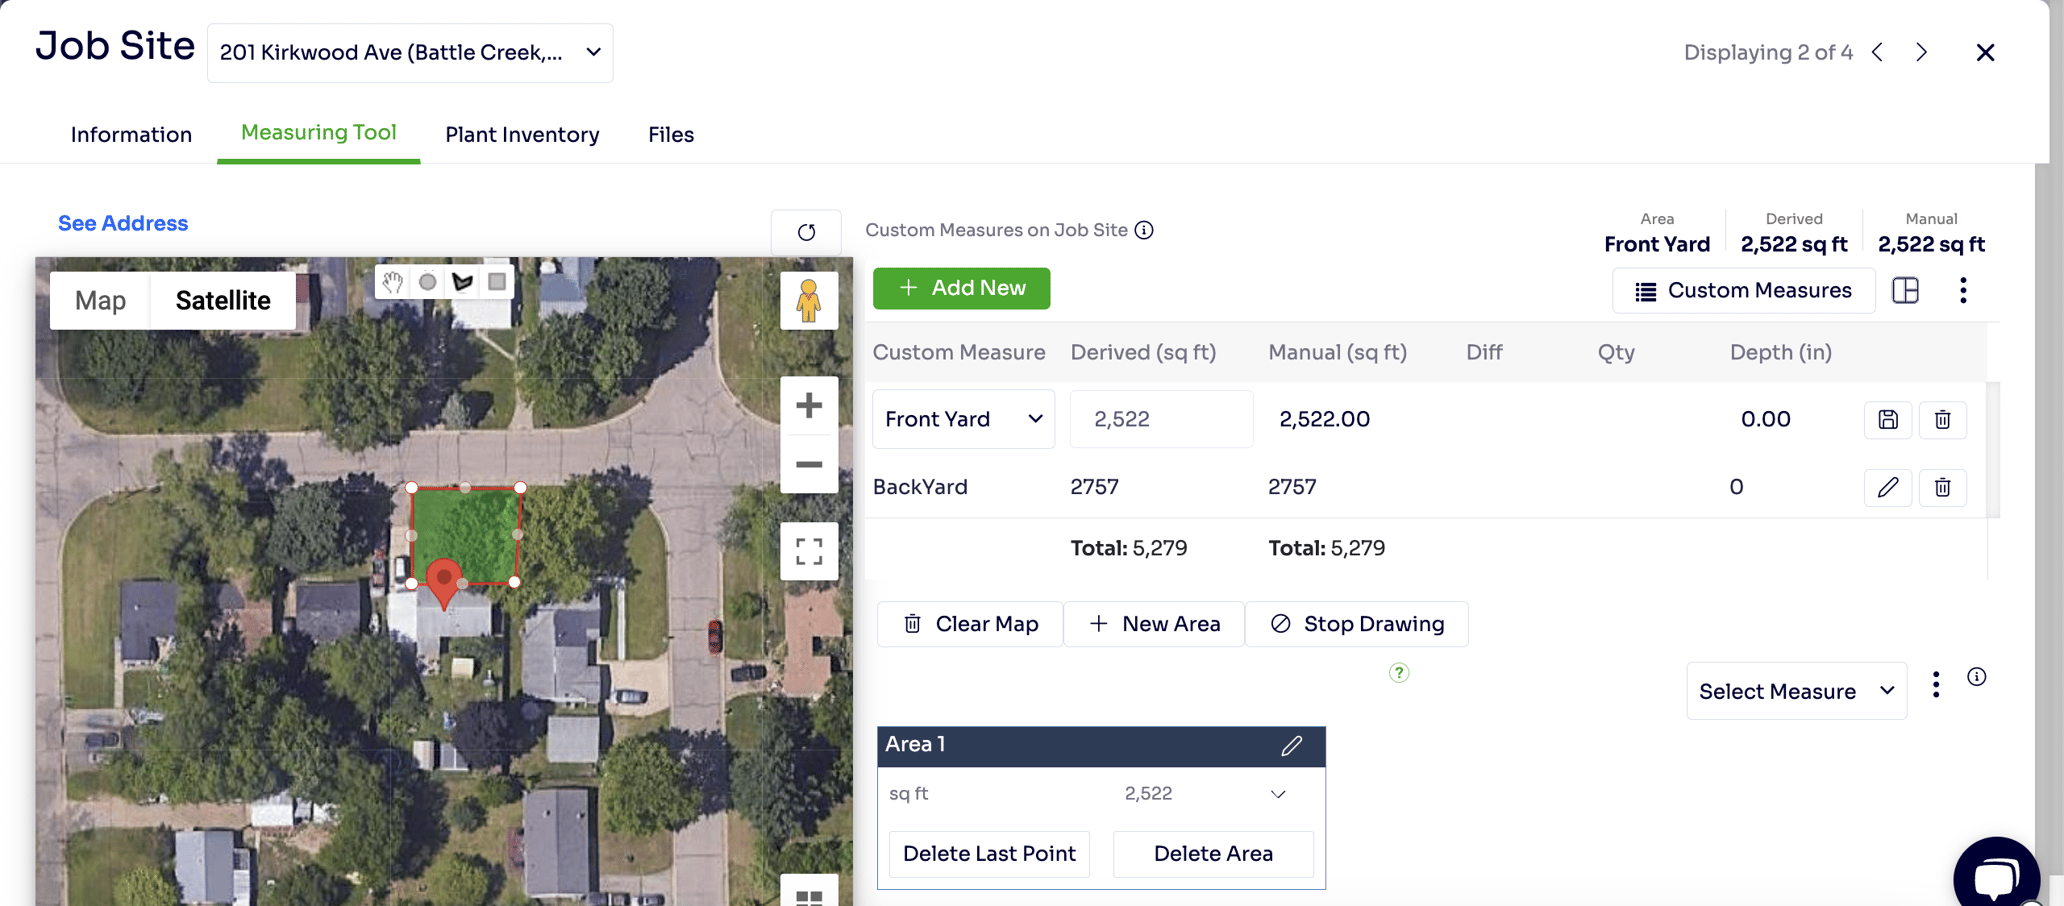Toggle fullscreen map view
The width and height of the screenshot is (2064, 906).
(808, 551)
